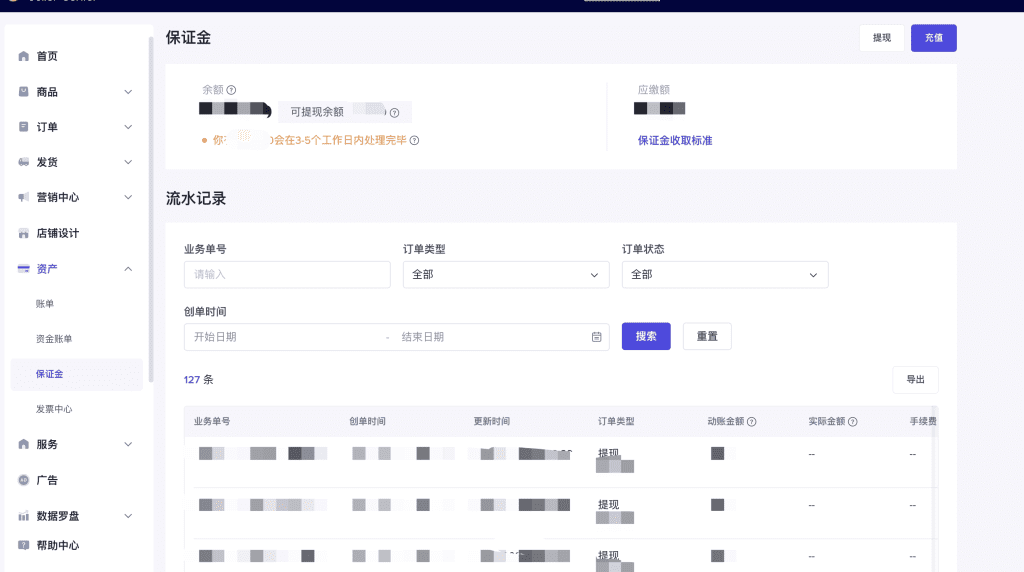This screenshot has width=1024, height=572.
Task: Select the 发票中心 submenu item
Action: coord(54,409)
